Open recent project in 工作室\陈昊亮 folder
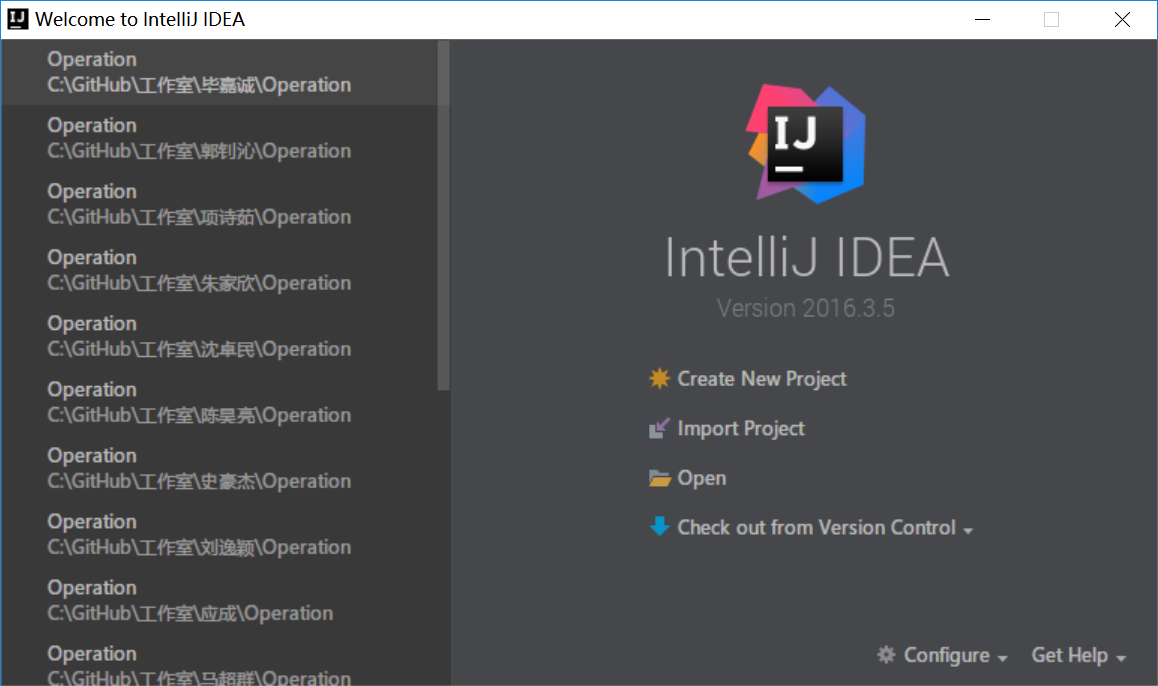Viewport: 1158px width, 686px height. click(x=220, y=402)
